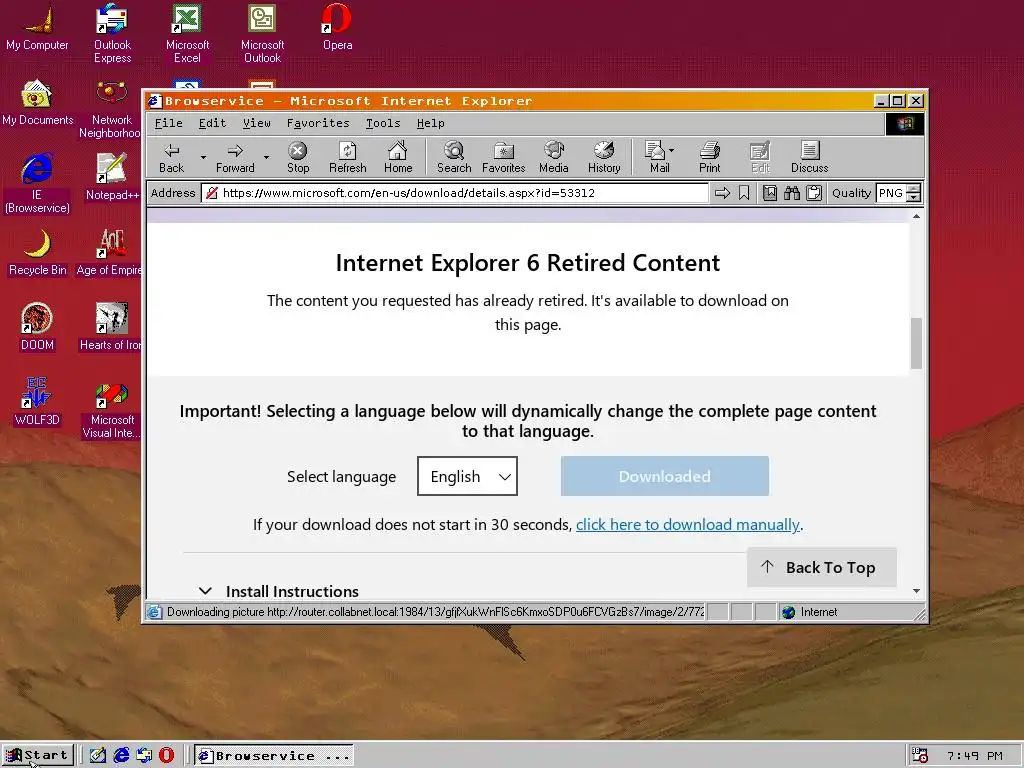Click the Downloaded button

click(x=665, y=476)
